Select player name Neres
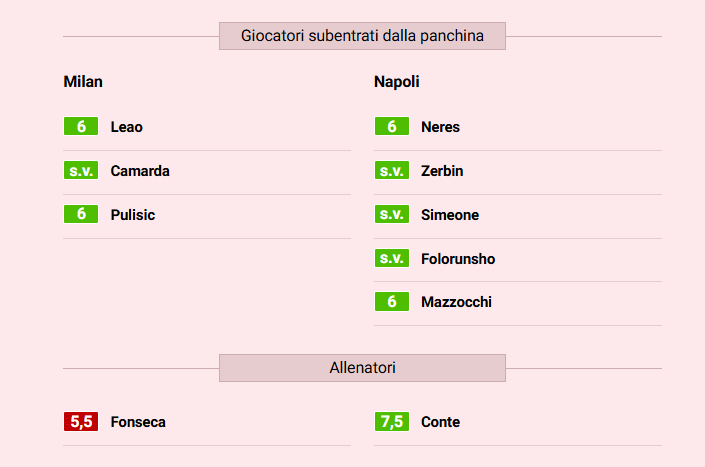 tap(440, 127)
